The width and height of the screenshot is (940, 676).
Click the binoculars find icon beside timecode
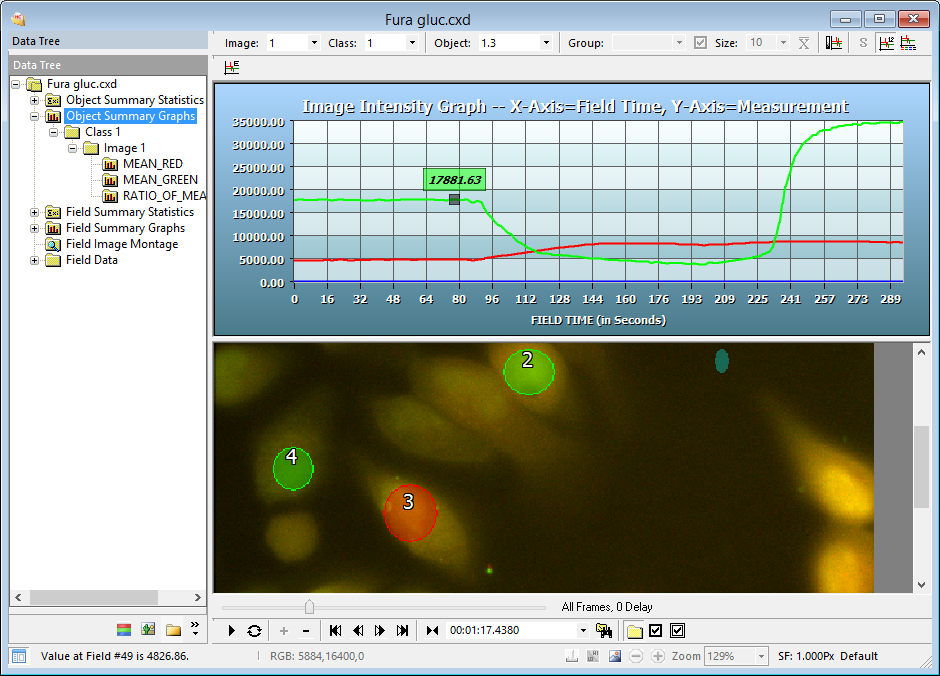coord(603,630)
